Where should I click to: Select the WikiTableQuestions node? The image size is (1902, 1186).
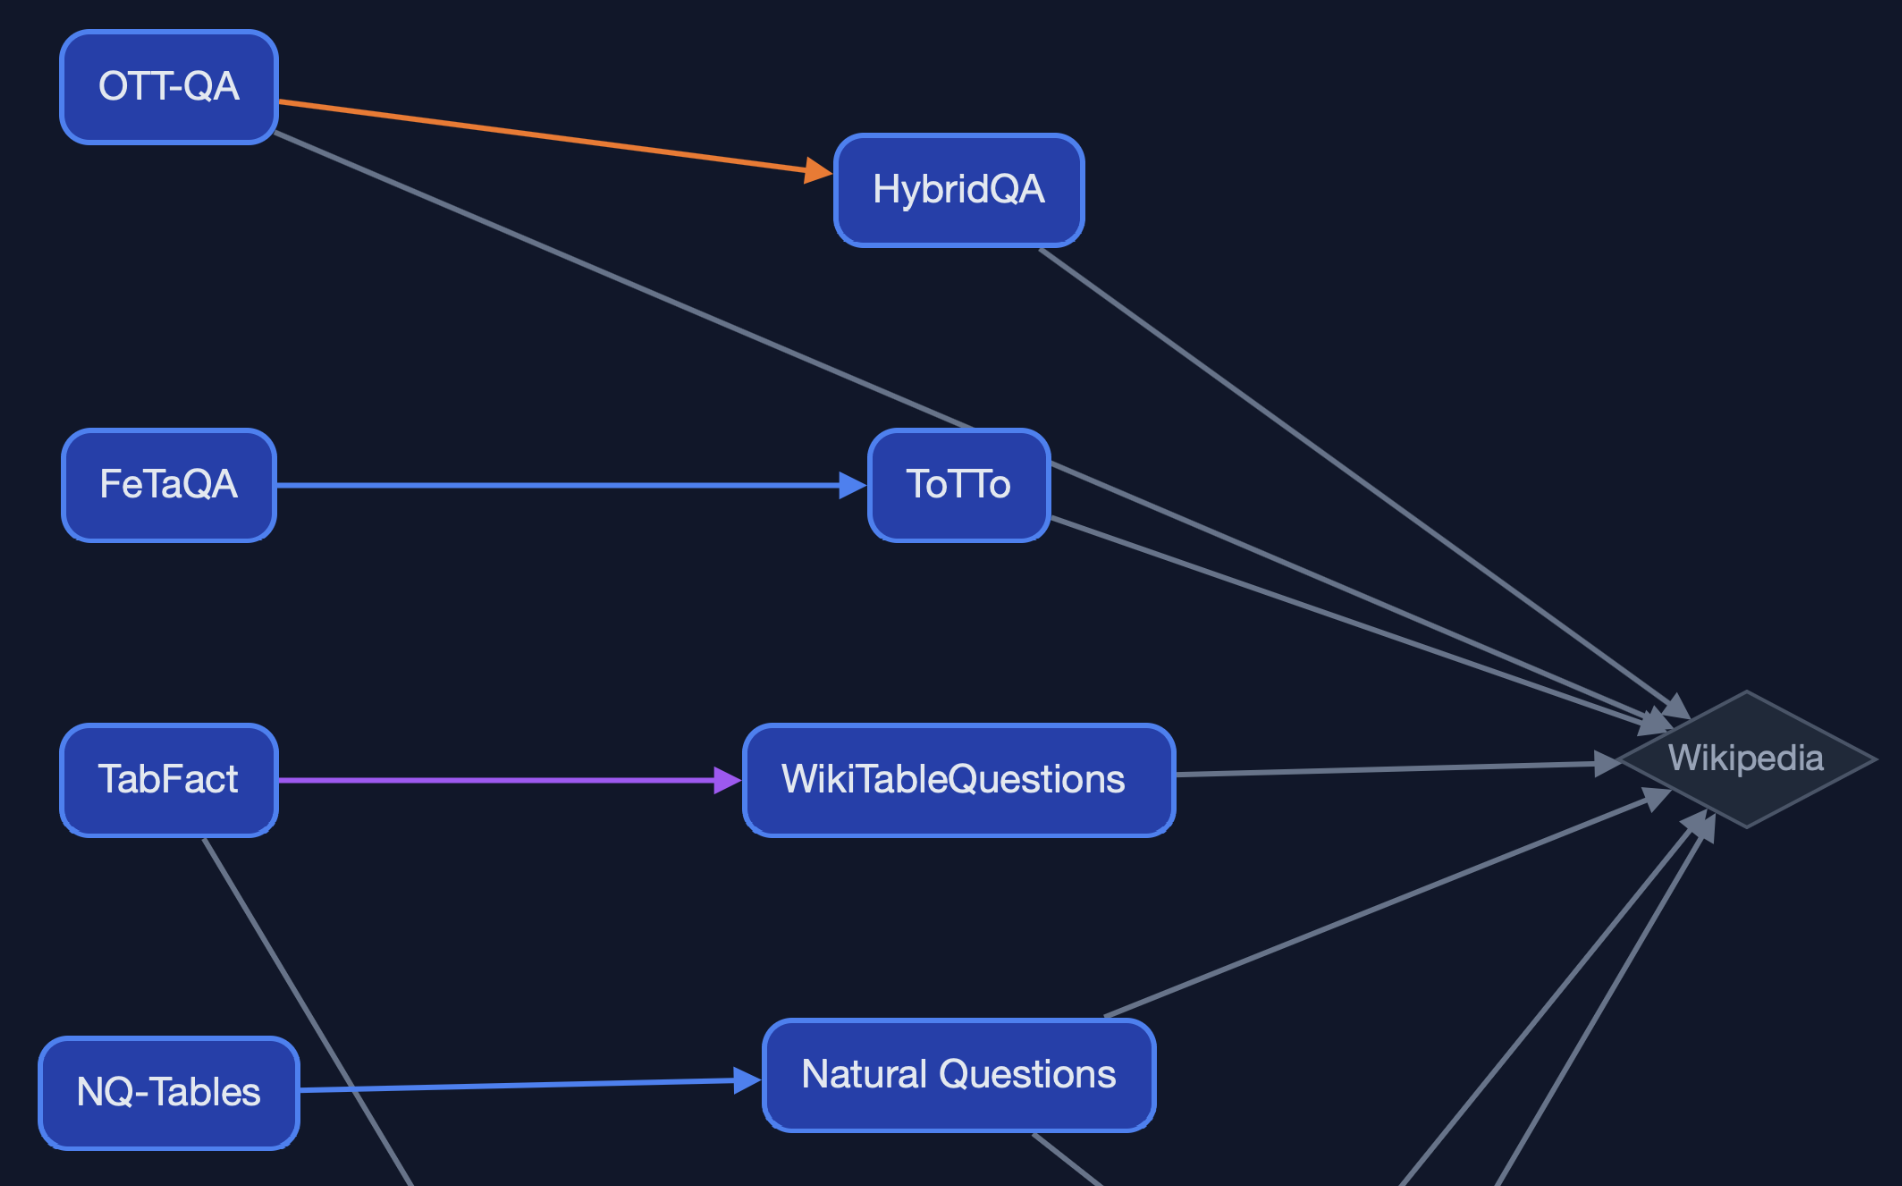tap(956, 780)
